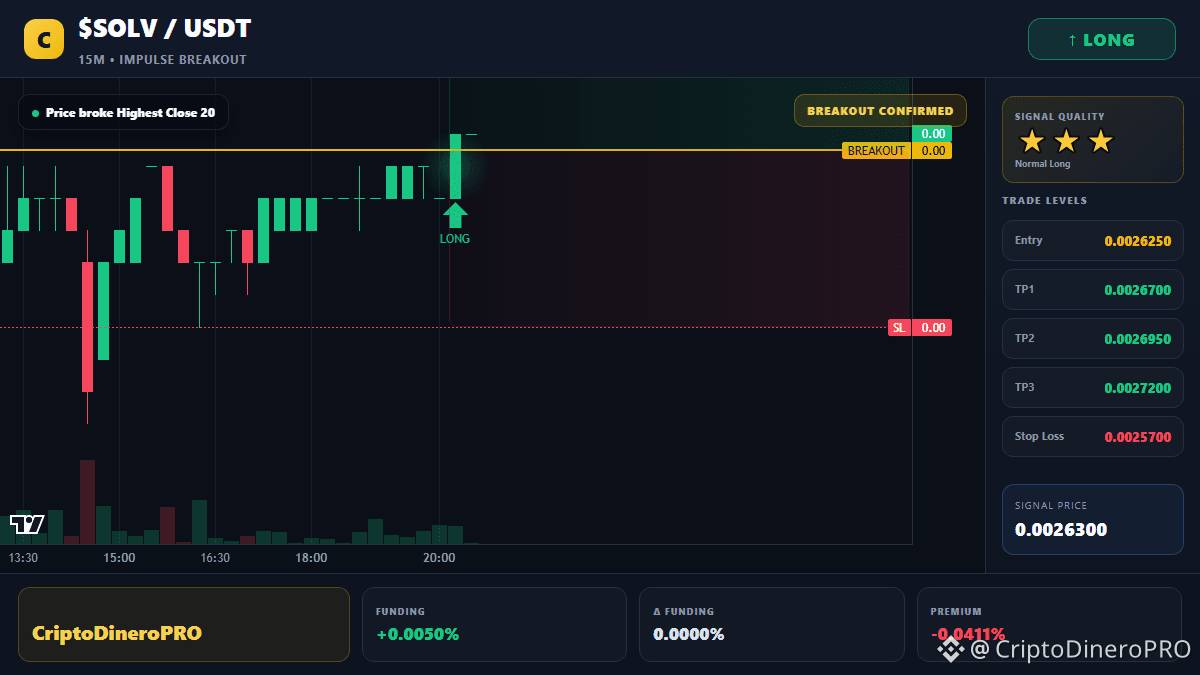Click the SIGNAL PRICE 0.0026300 card
1200x675 pixels.
pos(1092,520)
